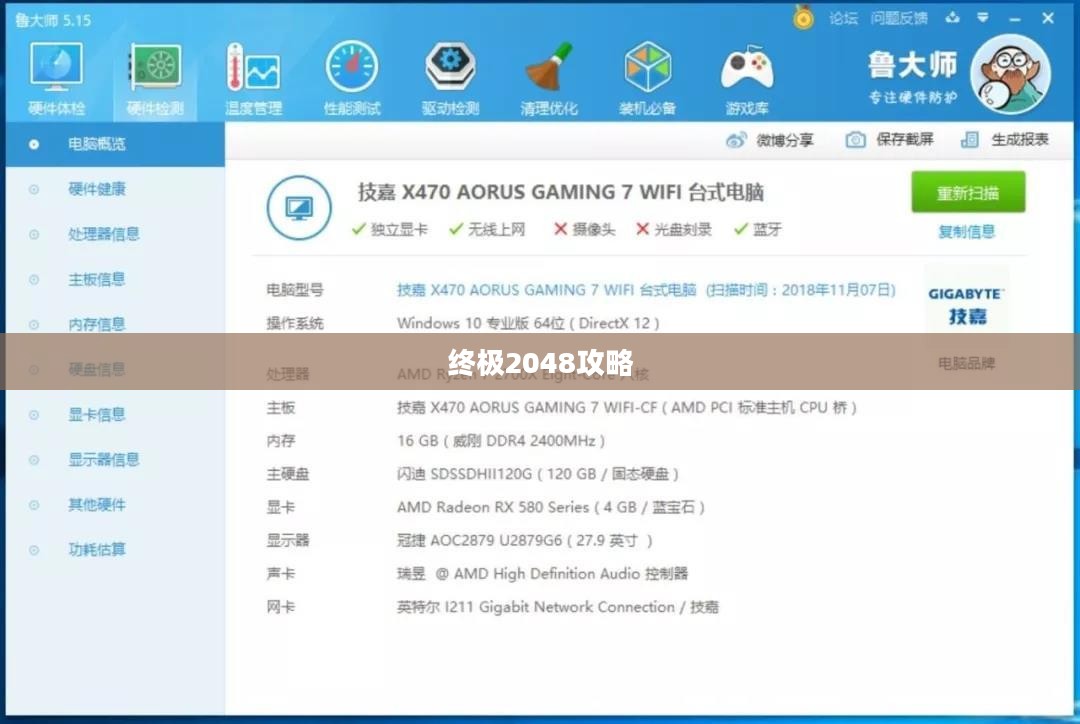The image size is (1080, 724).
Task: Click 生成报表 report button
Action: (x=1005, y=140)
